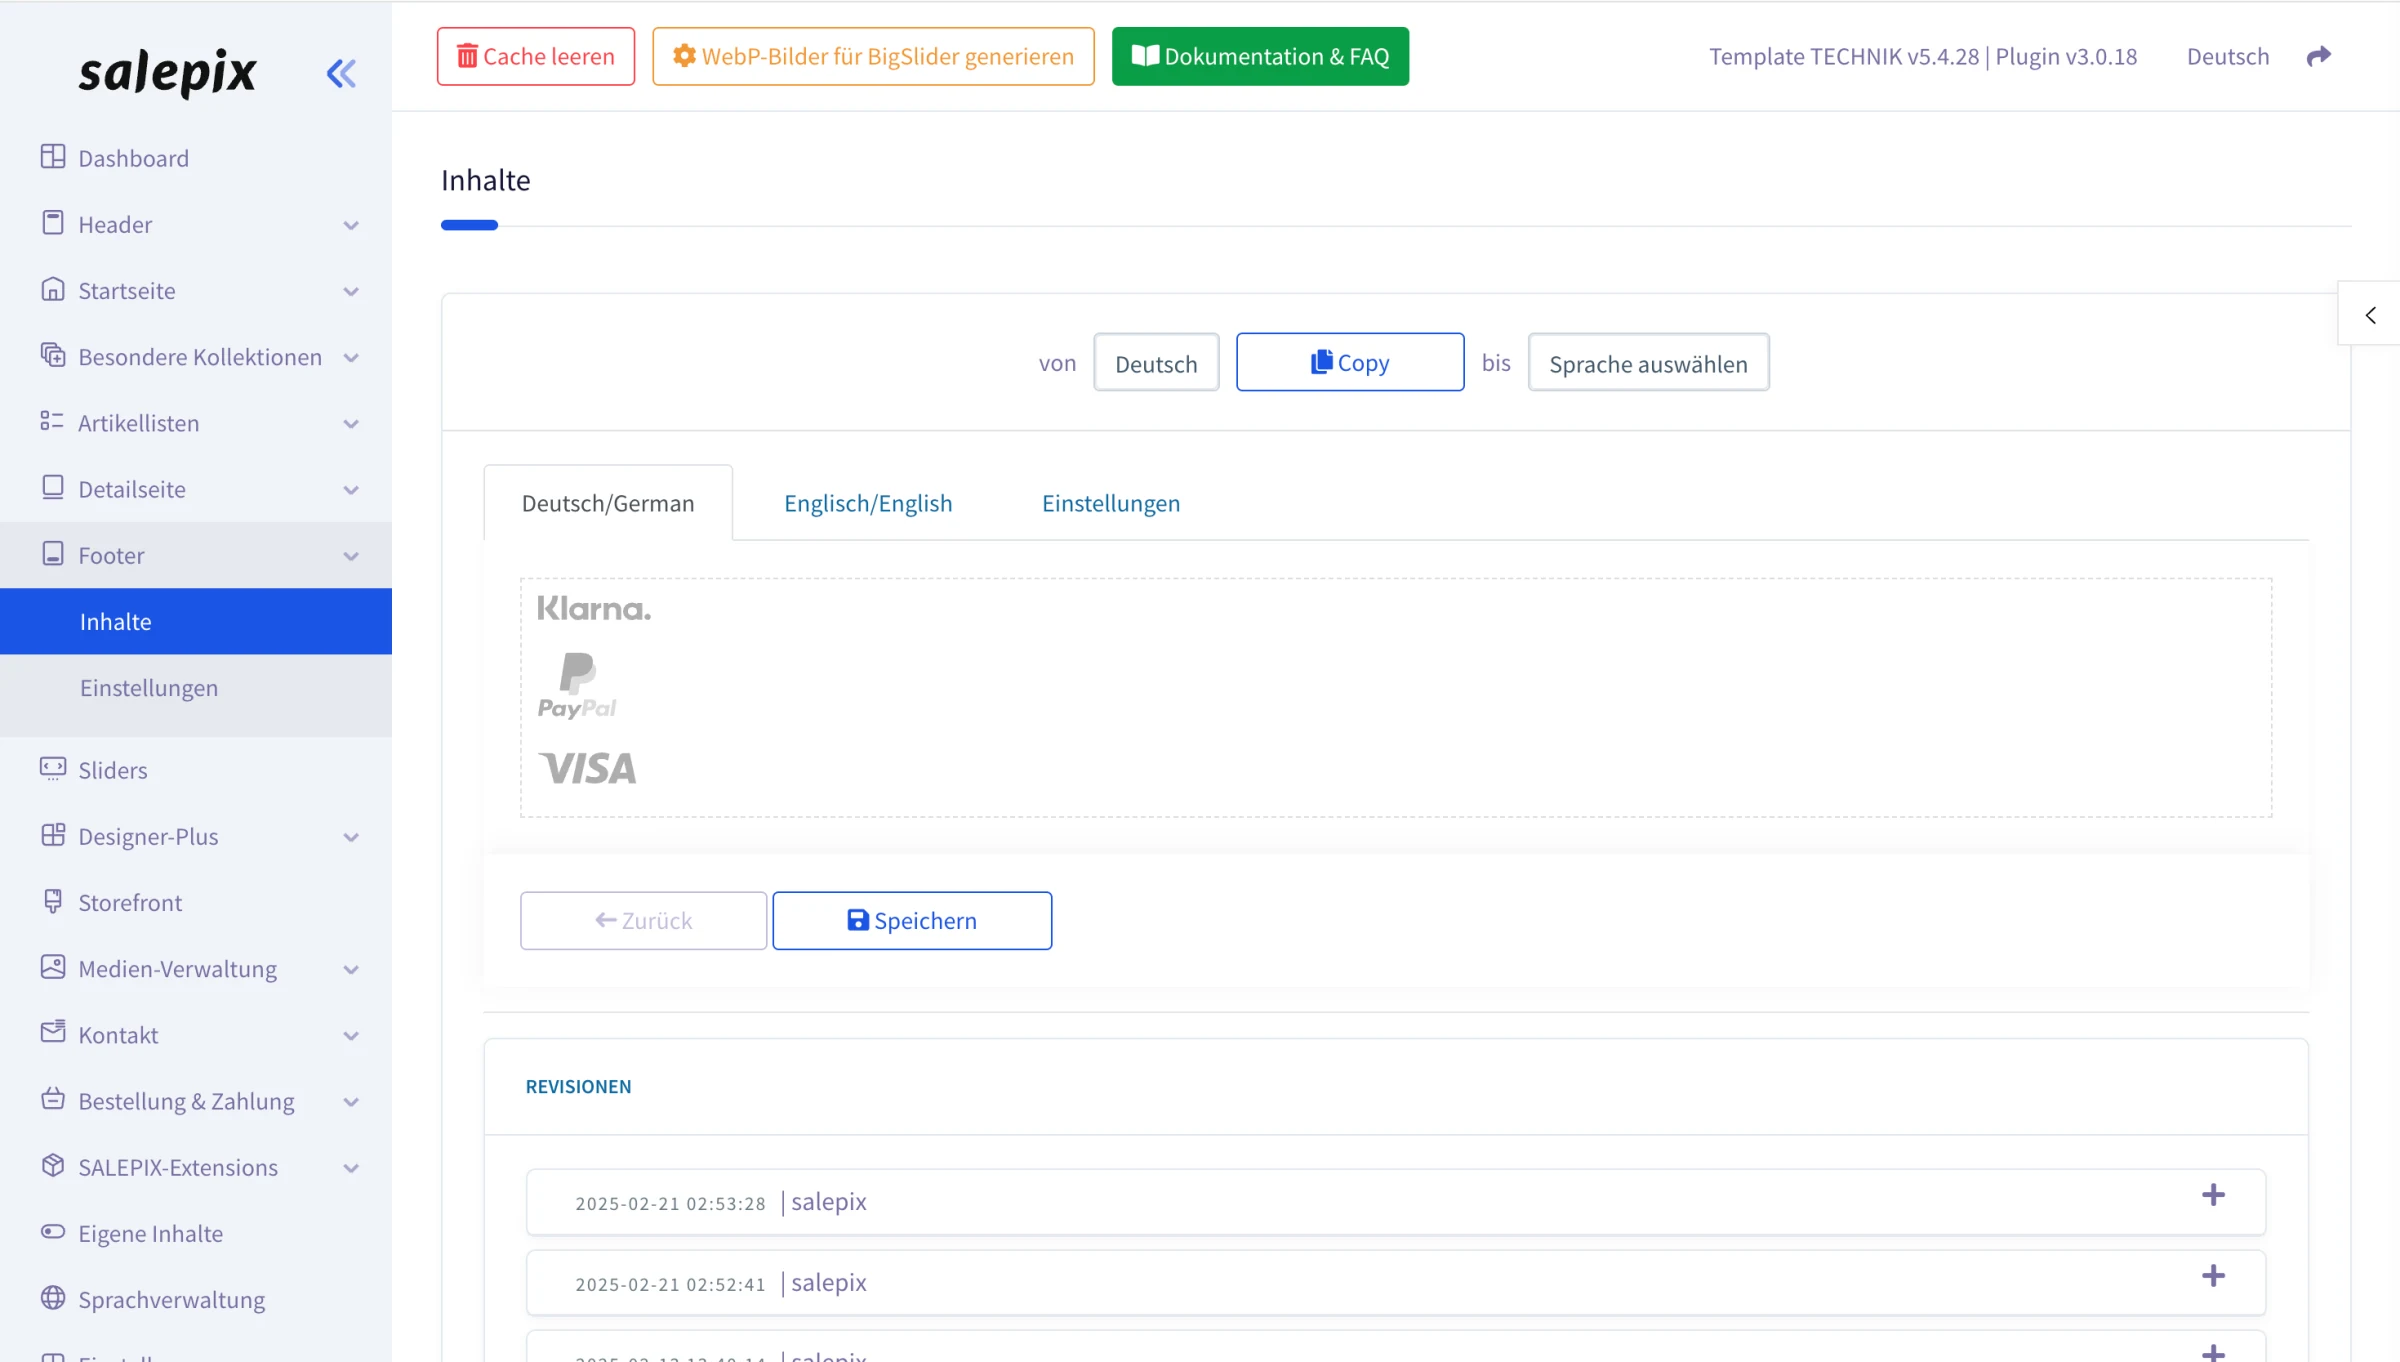Click the Copy button
The image size is (2400, 1362).
[1350, 362]
